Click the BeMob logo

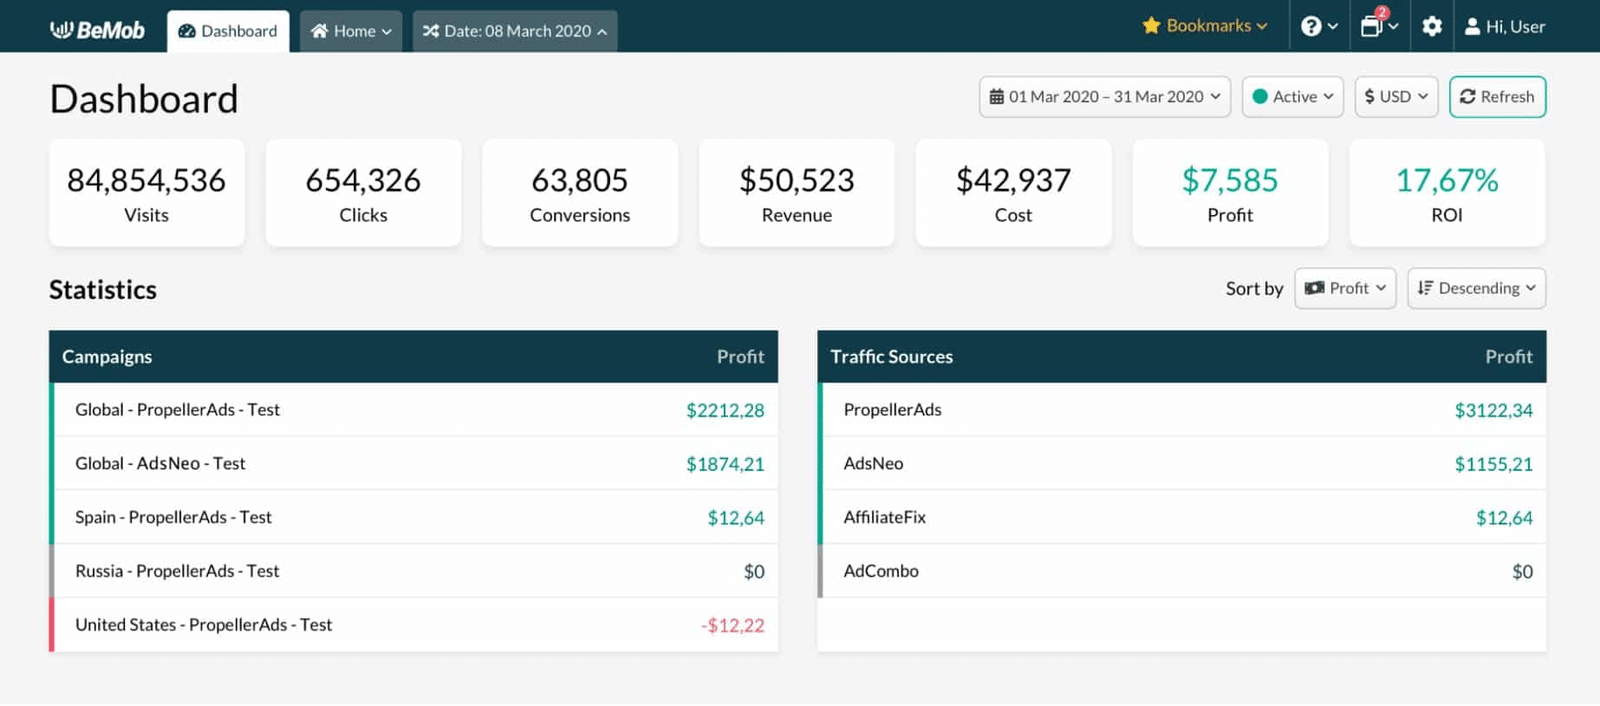click(x=97, y=30)
